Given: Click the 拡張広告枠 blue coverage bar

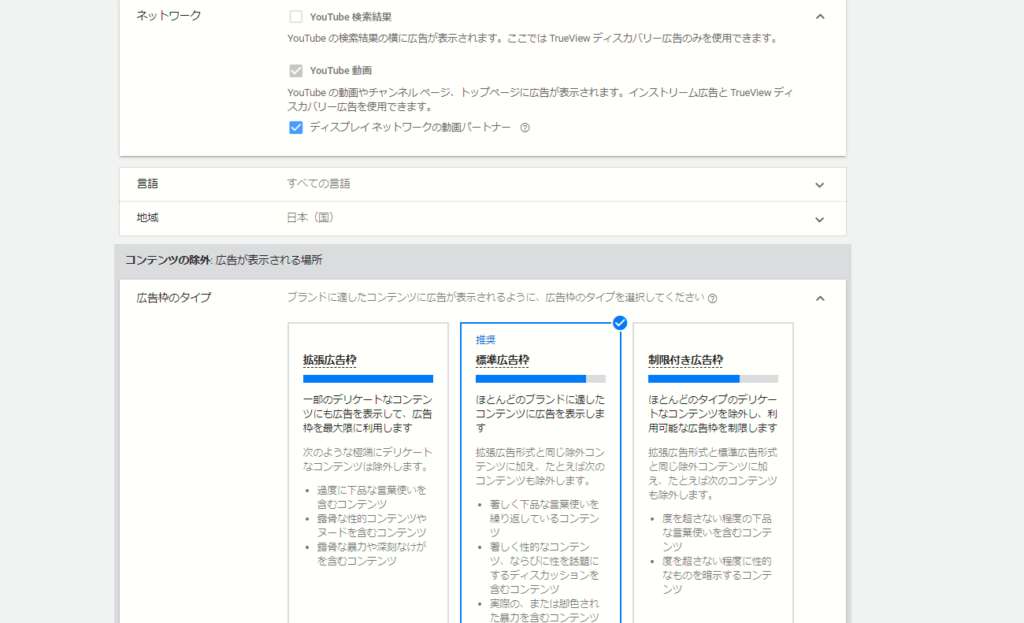Looking at the screenshot, I should click(368, 379).
